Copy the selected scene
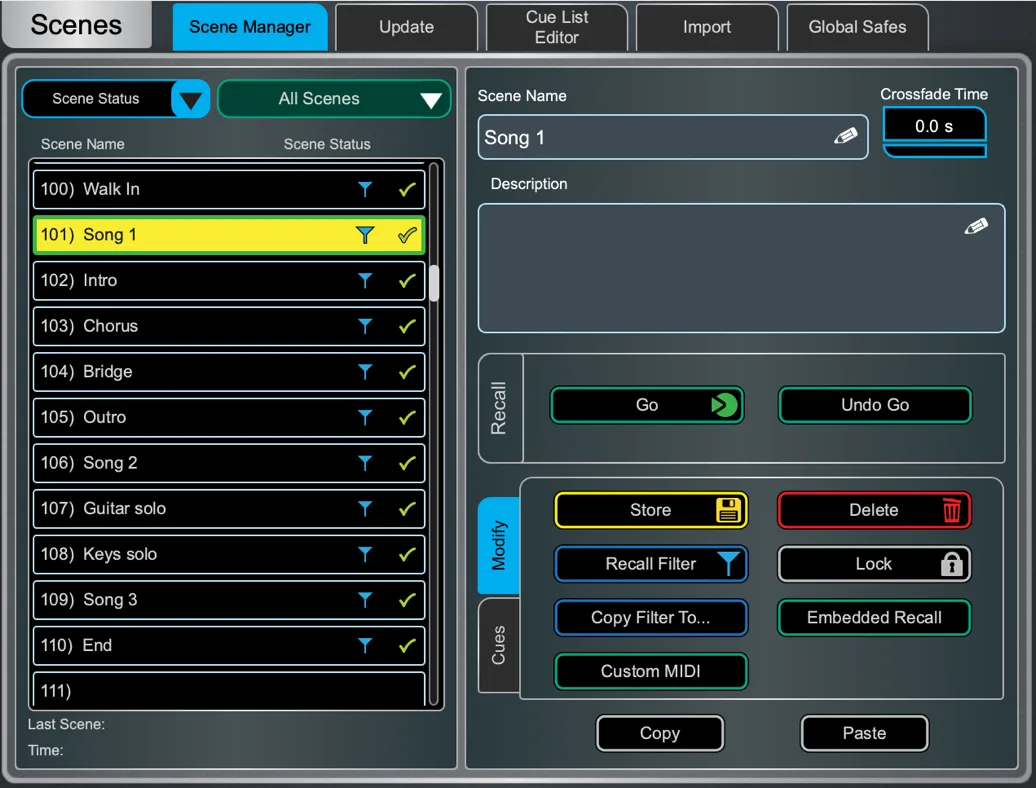This screenshot has height=788, width=1036. click(660, 733)
